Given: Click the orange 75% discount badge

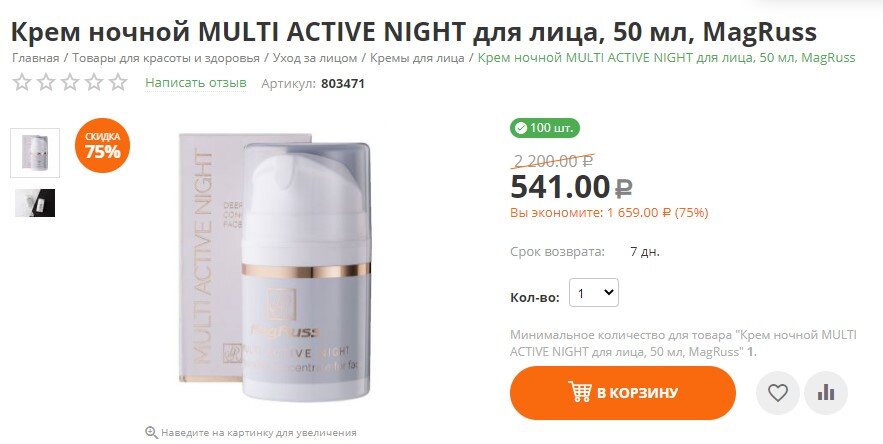Looking at the screenshot, I should coord(102,146).
